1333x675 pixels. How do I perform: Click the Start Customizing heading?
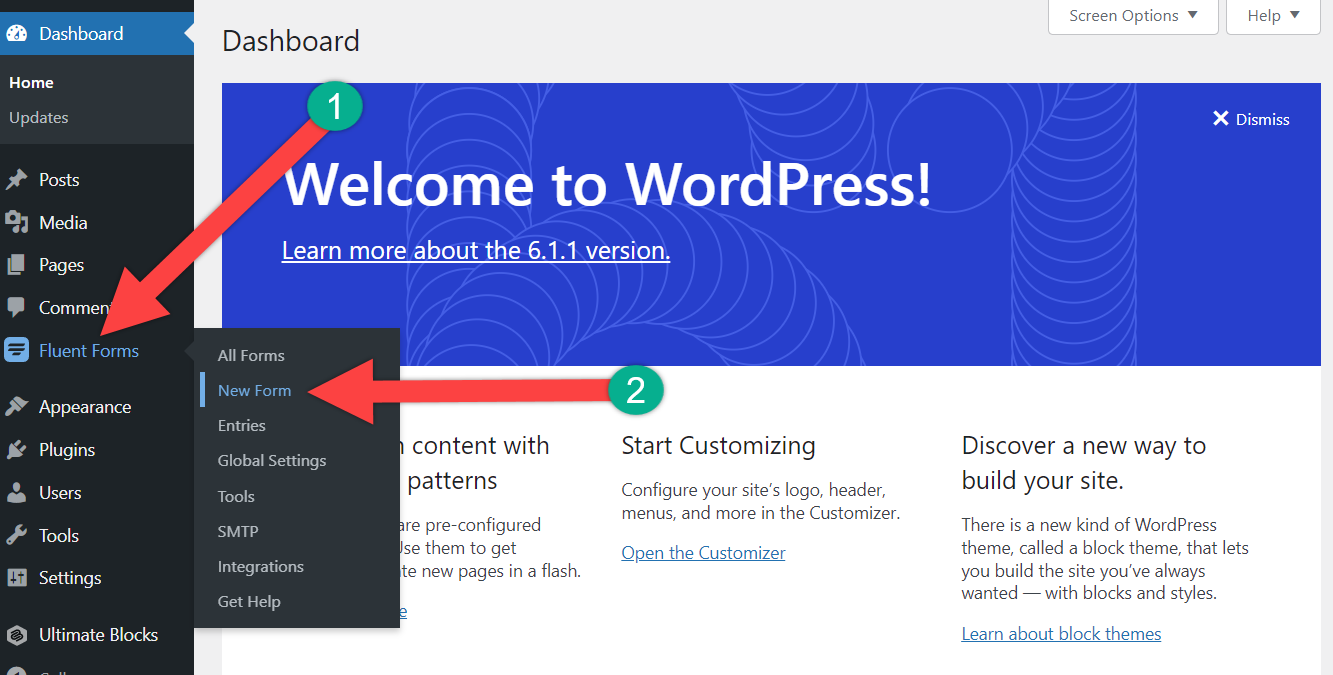click(x=718, y=445)
